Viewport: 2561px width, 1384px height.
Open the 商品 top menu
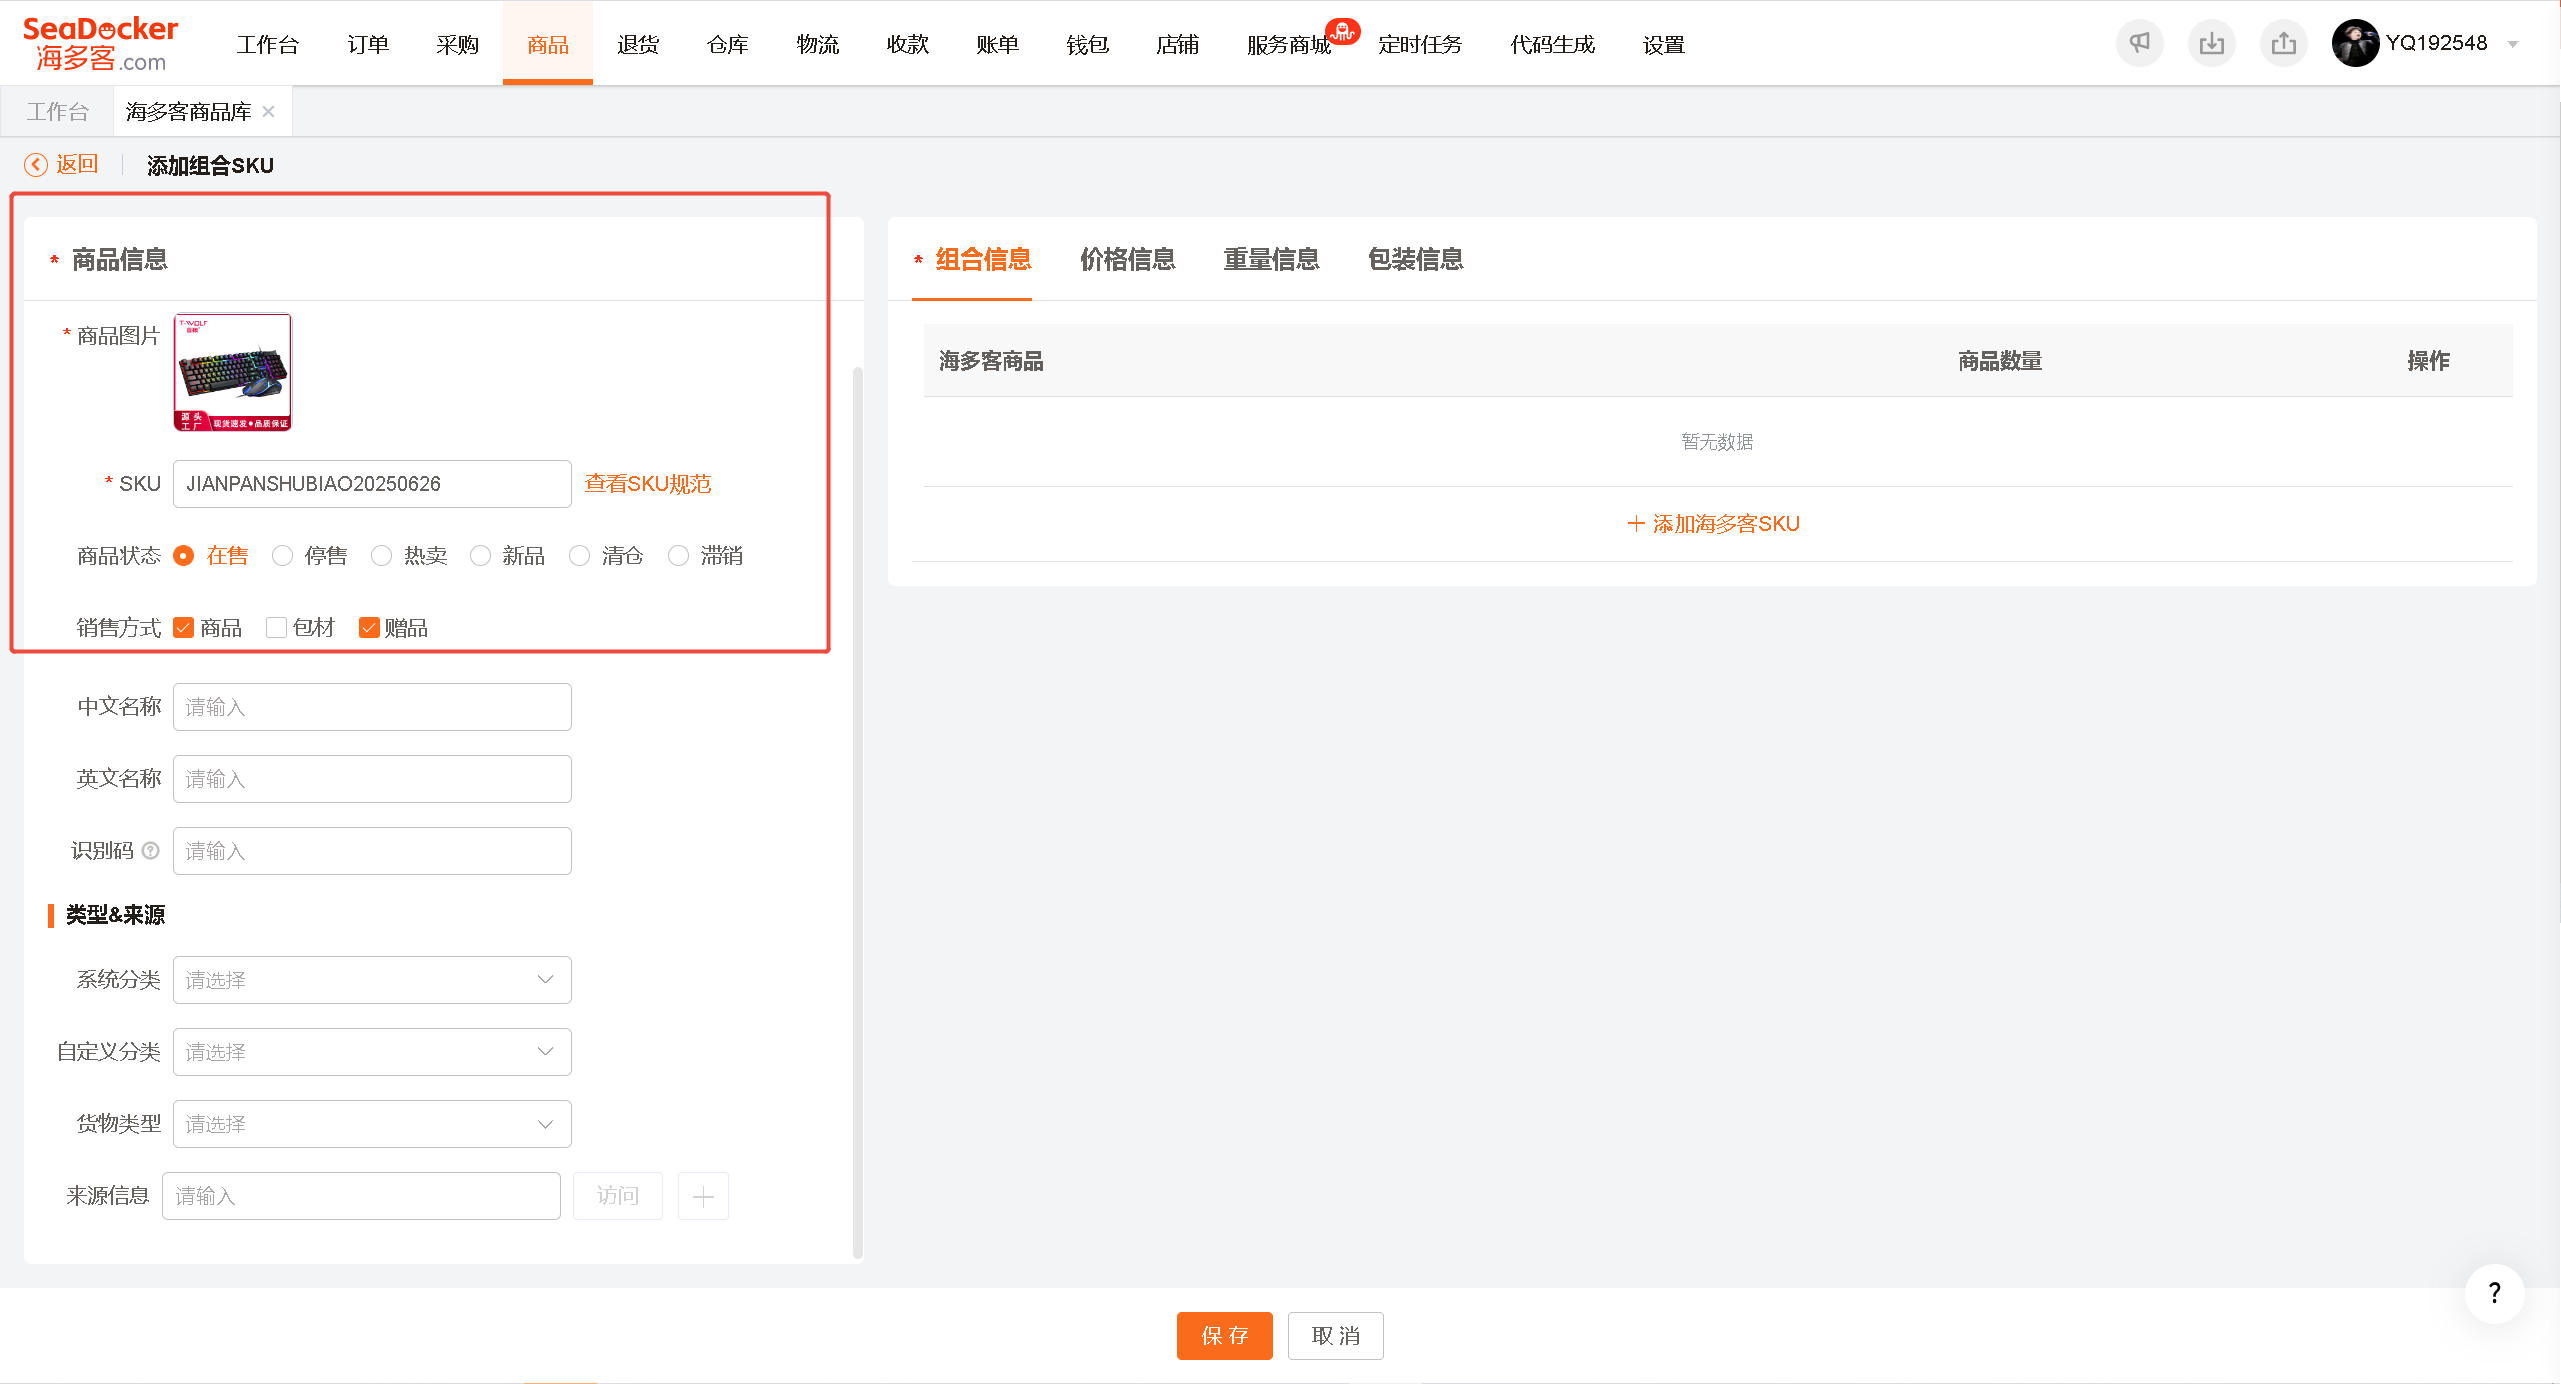coord(548,44)
